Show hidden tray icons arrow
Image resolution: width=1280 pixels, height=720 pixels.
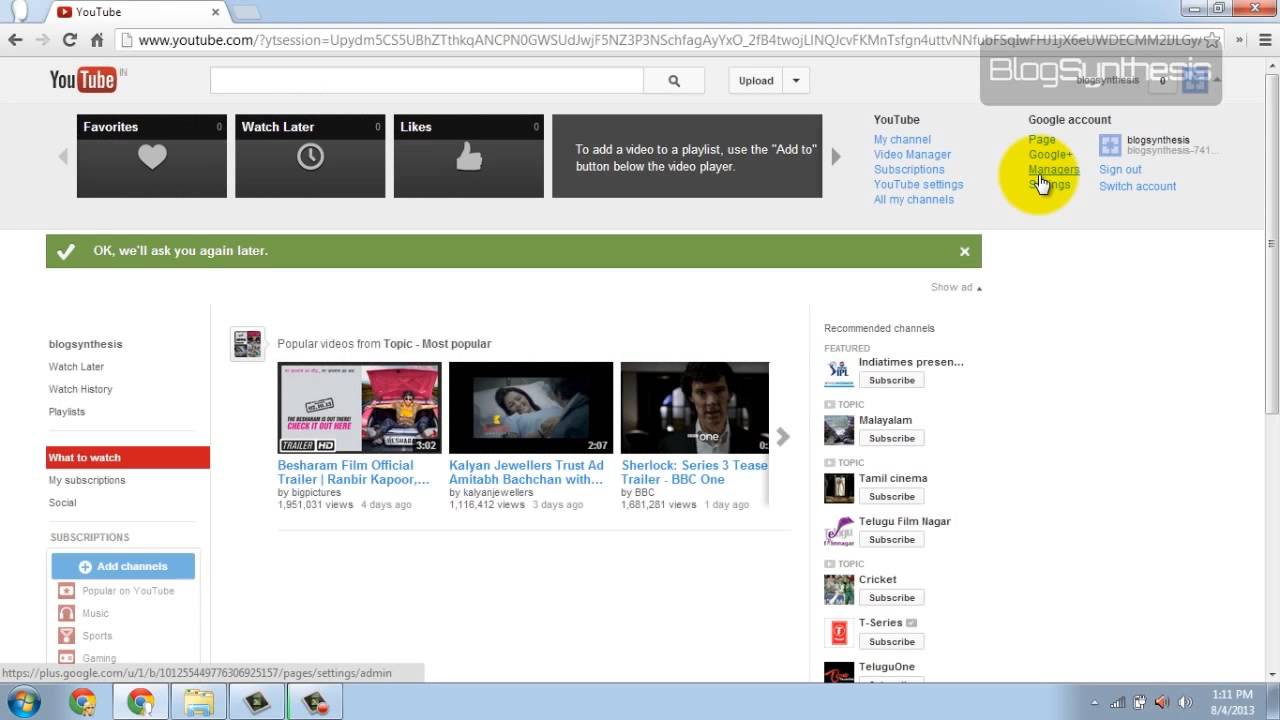[1095, 702]
